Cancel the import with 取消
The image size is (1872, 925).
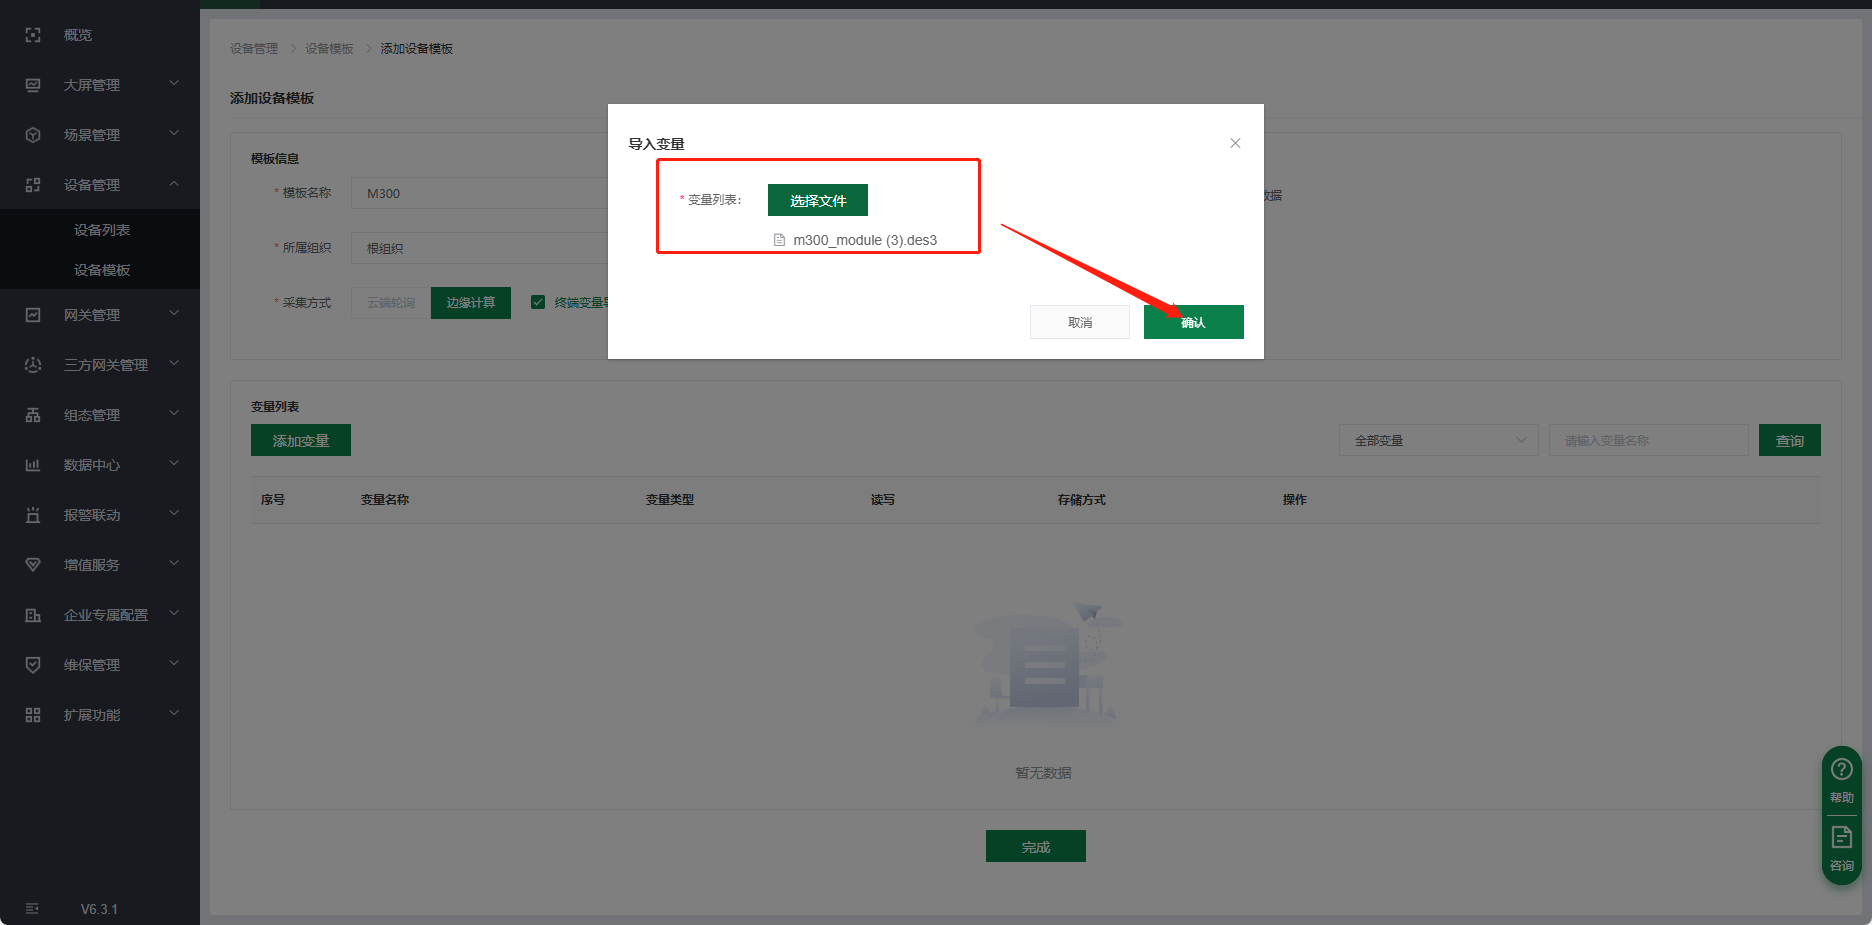tap(1080, 322)
